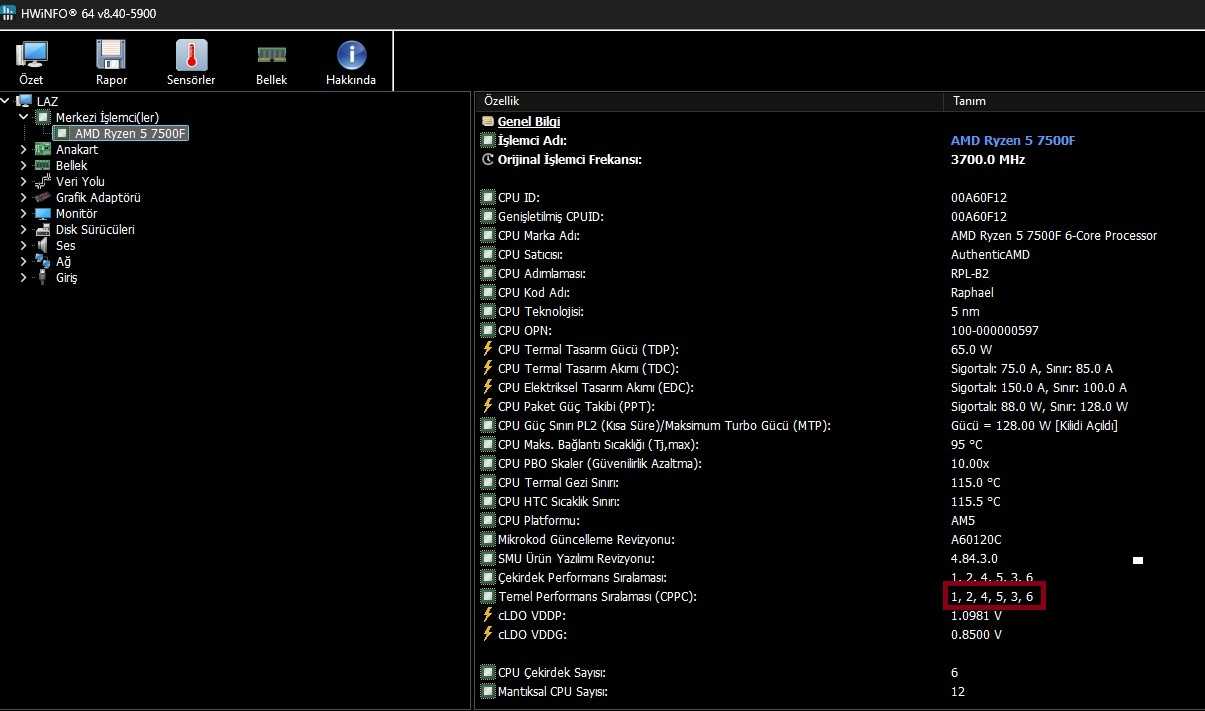Expand the Grafik Adaptörü node
The width and height of the screenshot is (1205, 711).
[23, 197]
